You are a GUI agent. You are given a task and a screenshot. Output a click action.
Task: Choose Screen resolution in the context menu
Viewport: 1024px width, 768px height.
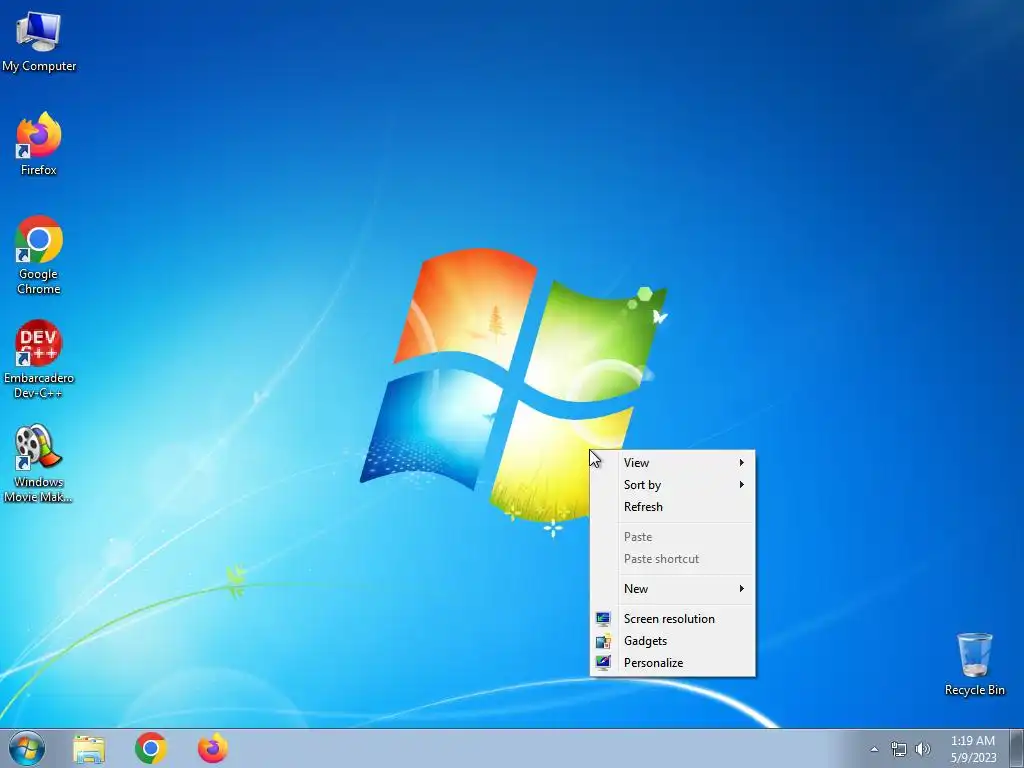672,618
